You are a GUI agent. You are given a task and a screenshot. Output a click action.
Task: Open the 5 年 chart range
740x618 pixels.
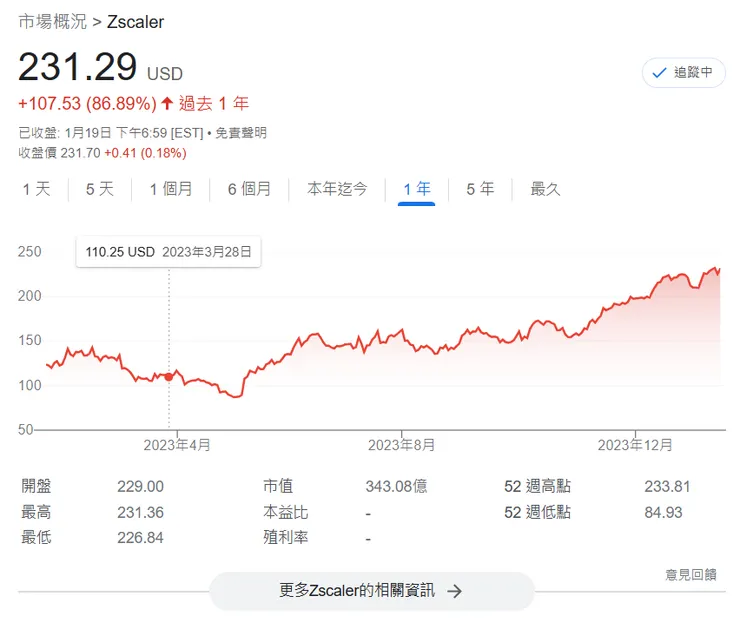click(x=480, y=189)
